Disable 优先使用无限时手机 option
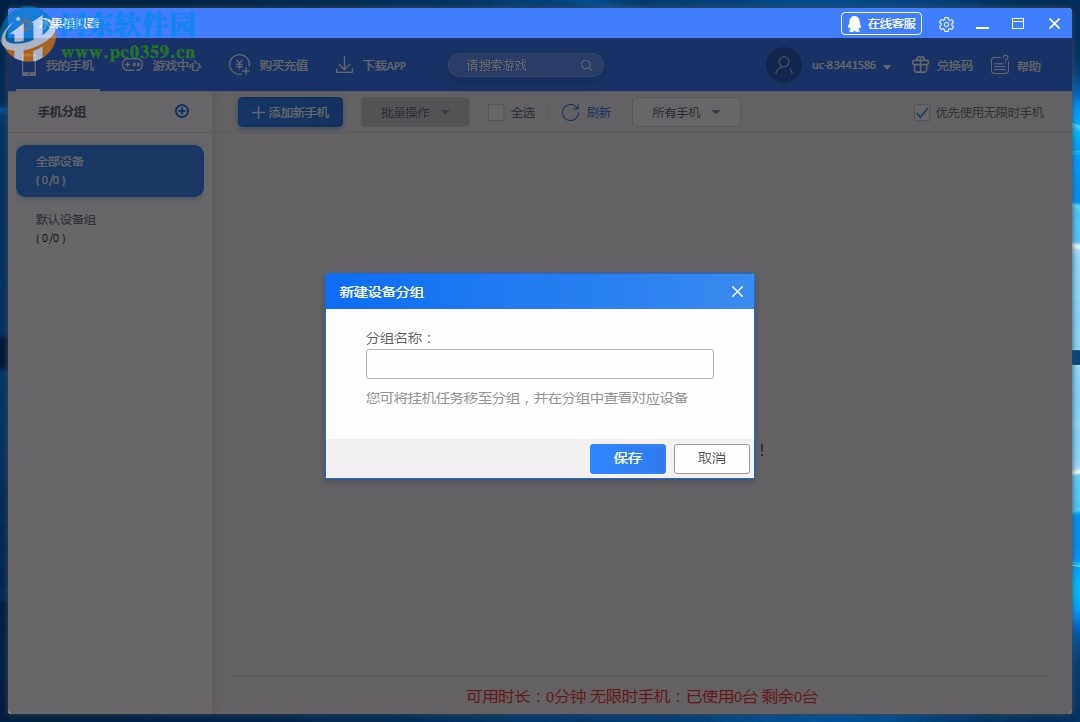 point(921,112)
